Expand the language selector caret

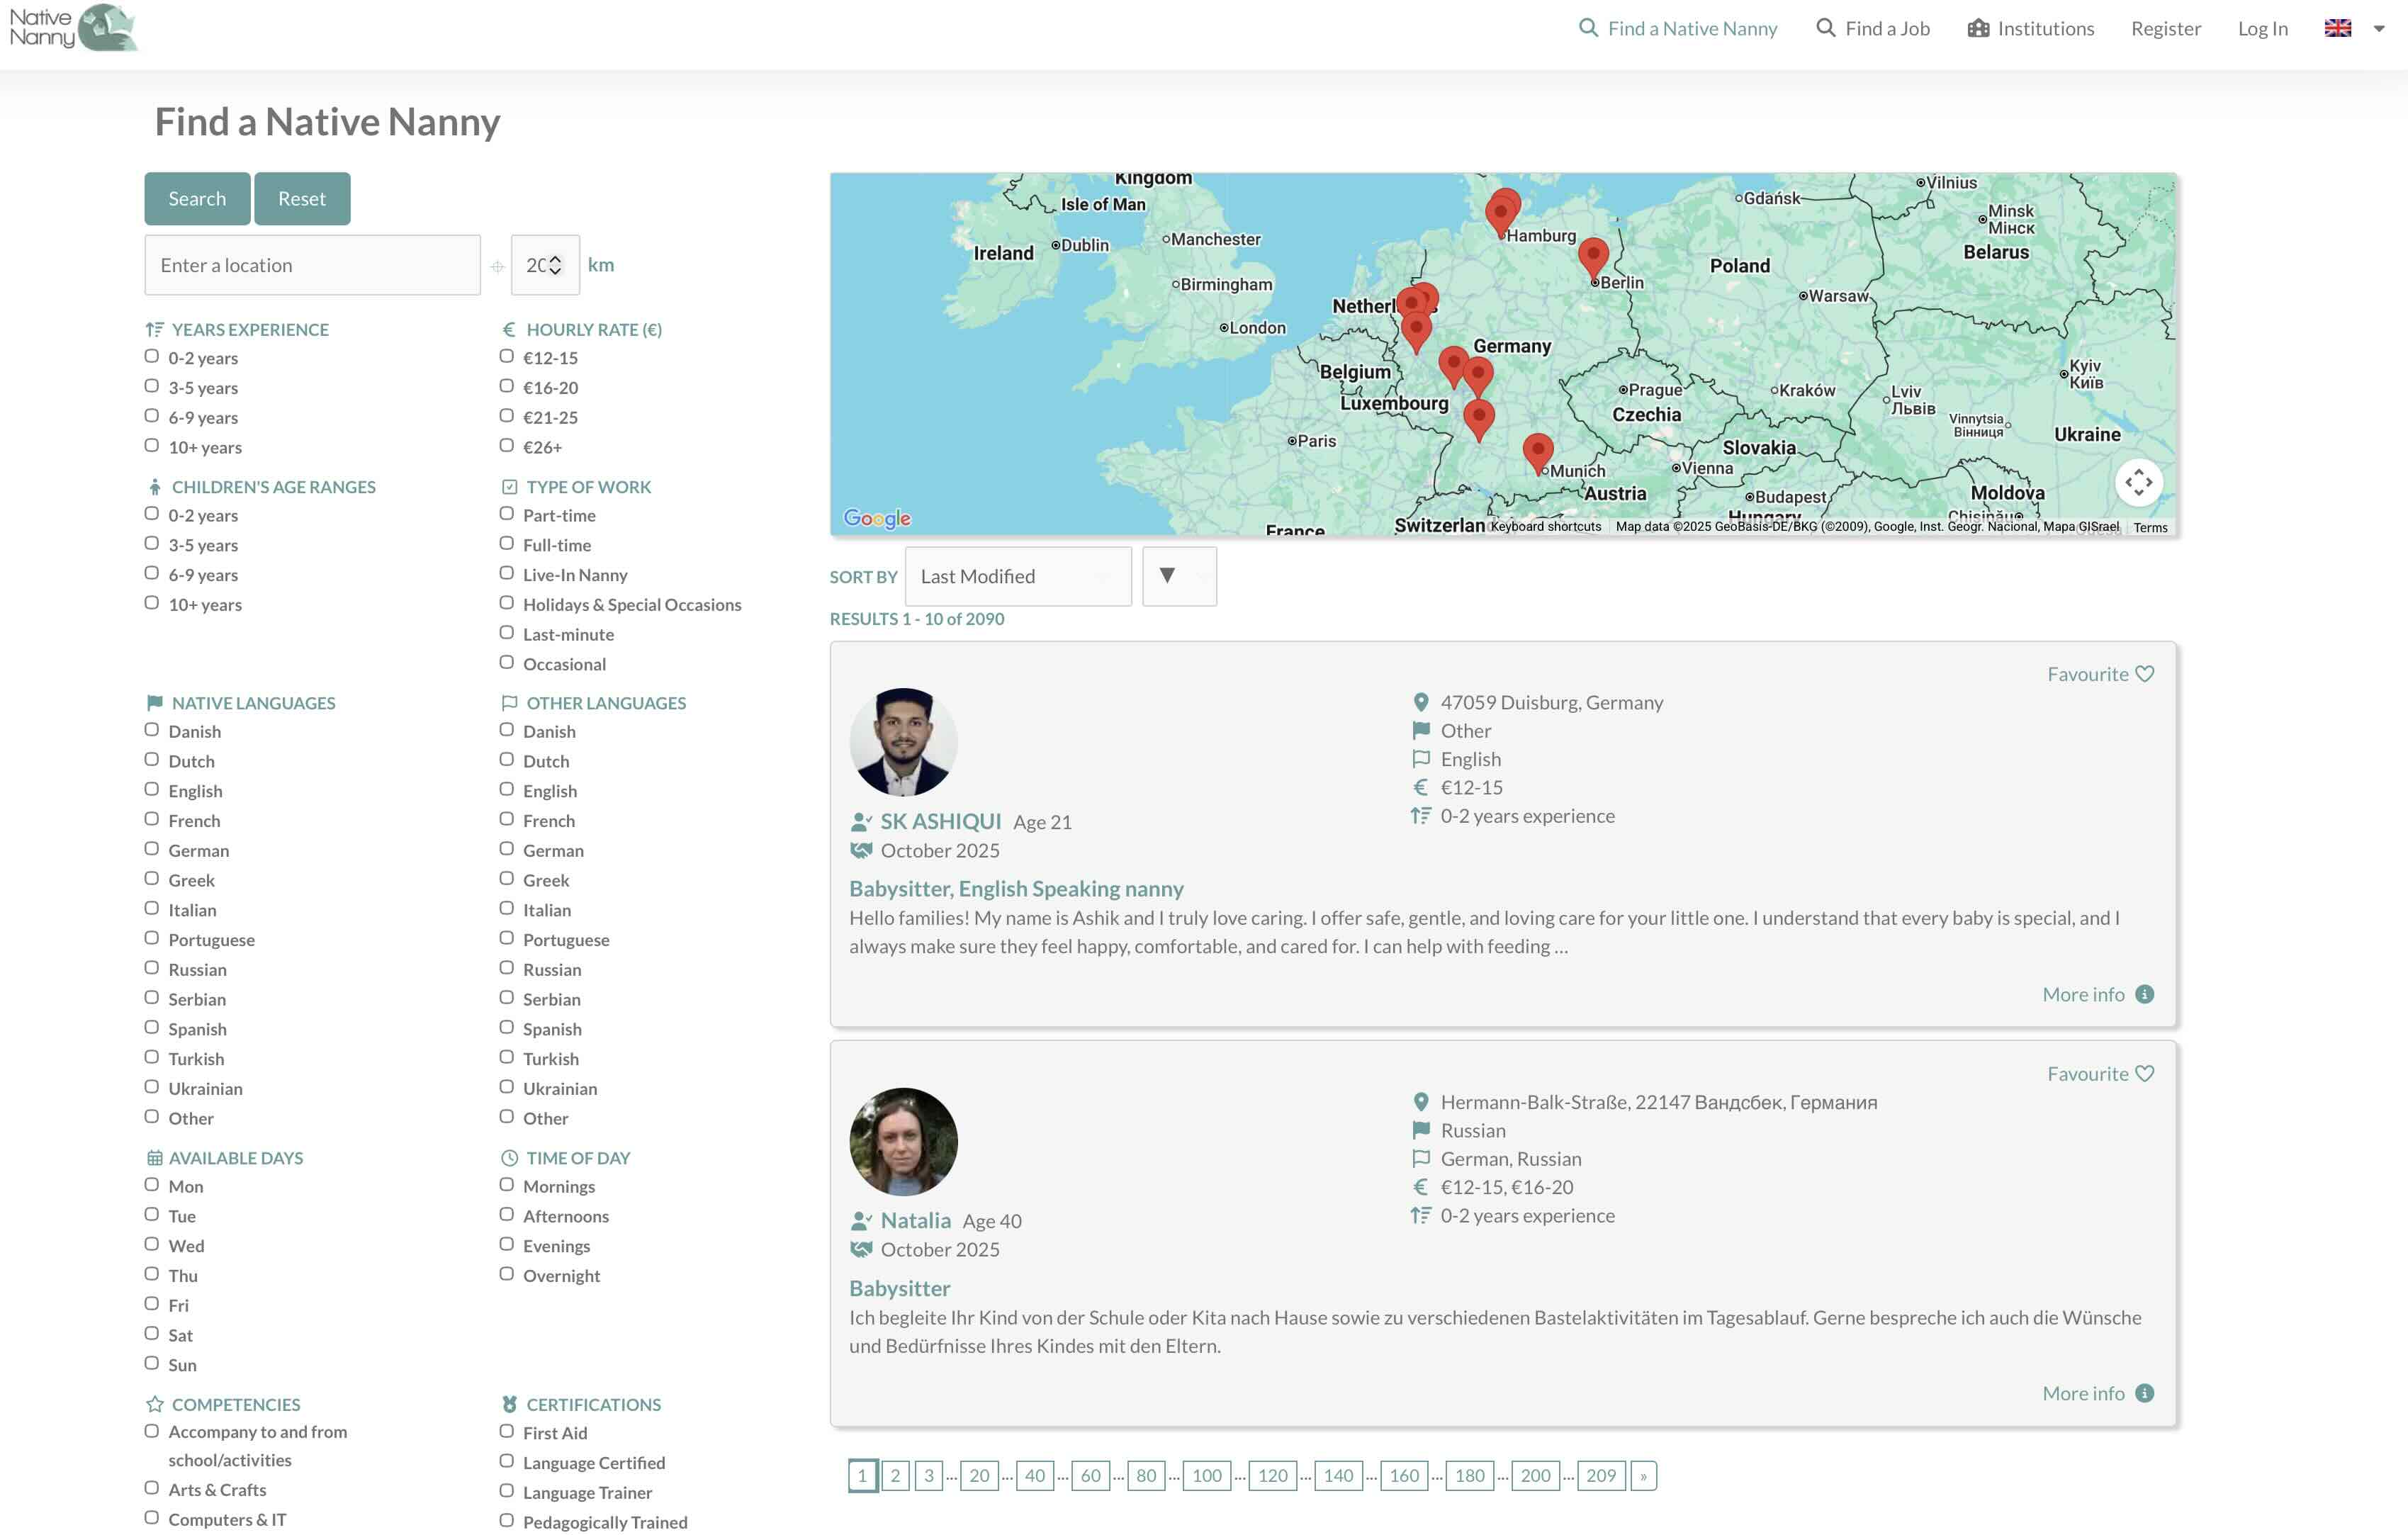[x=2379, y=29]
